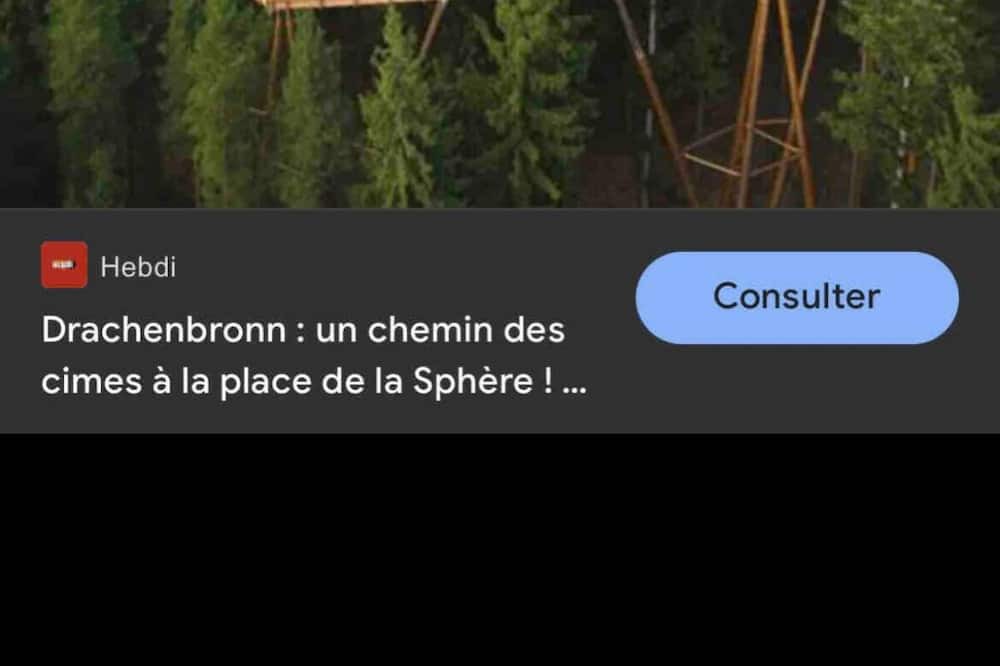Click the word "Drachenbronn" in the title

164,330
